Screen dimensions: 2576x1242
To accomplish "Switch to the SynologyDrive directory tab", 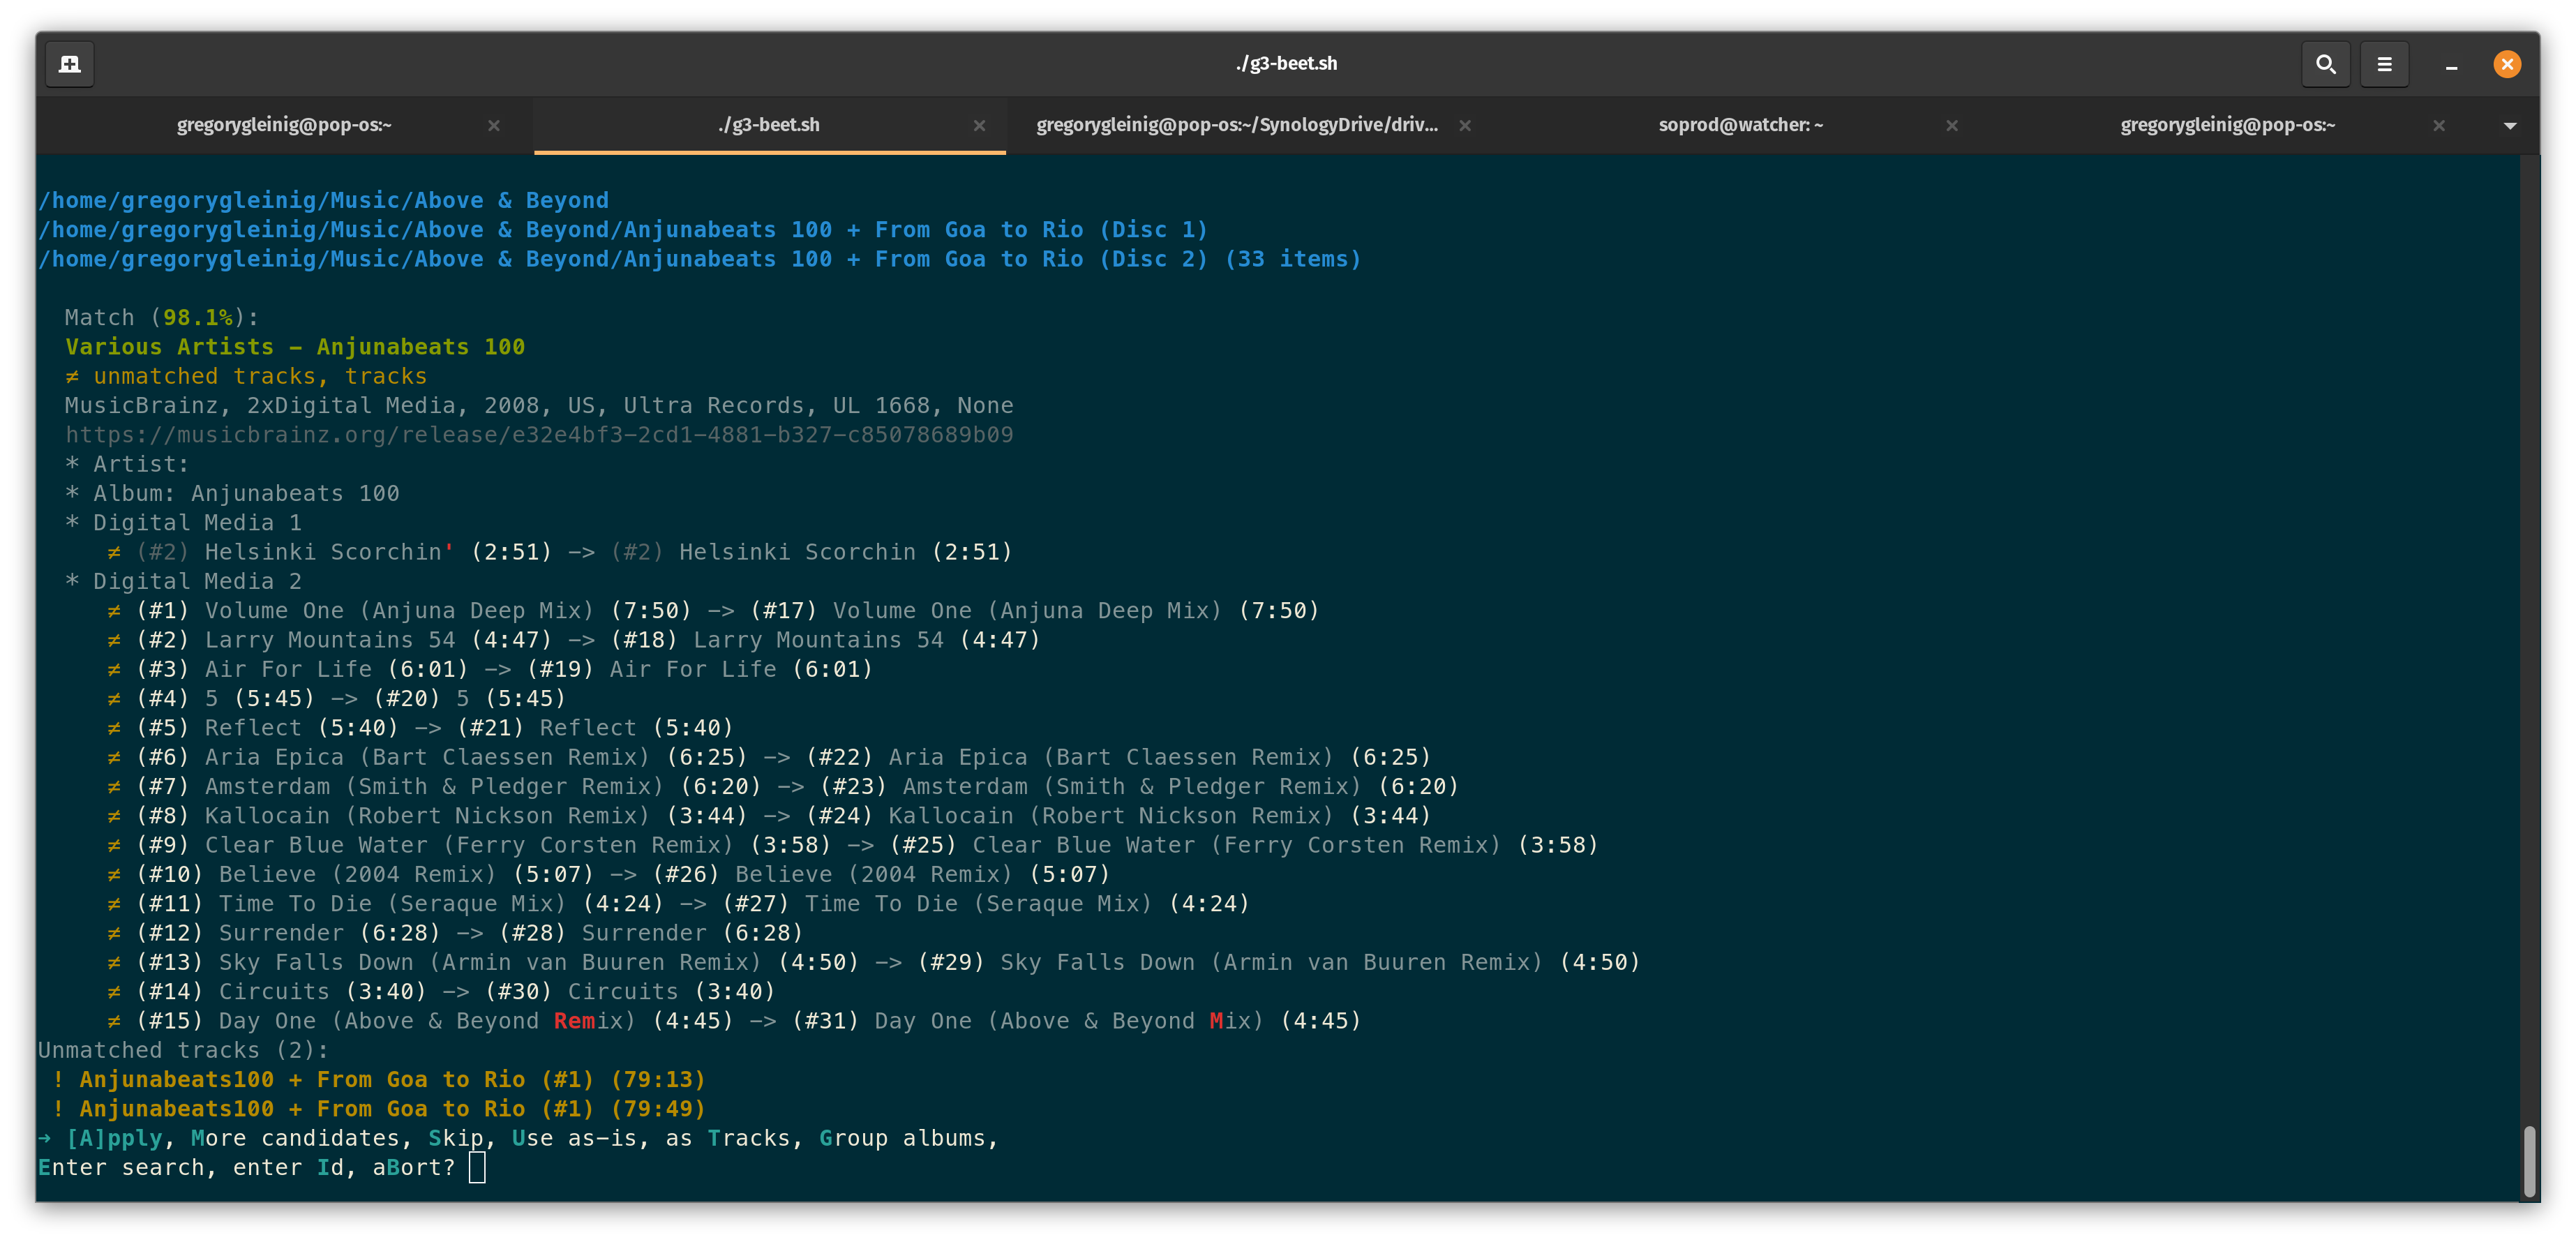I will [1236, 125].
